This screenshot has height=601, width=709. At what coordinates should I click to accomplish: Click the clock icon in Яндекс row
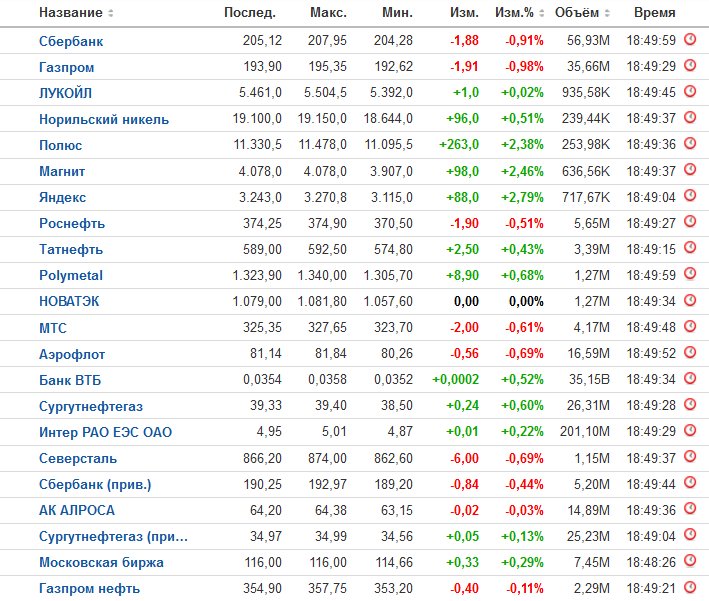pos(690,195)
